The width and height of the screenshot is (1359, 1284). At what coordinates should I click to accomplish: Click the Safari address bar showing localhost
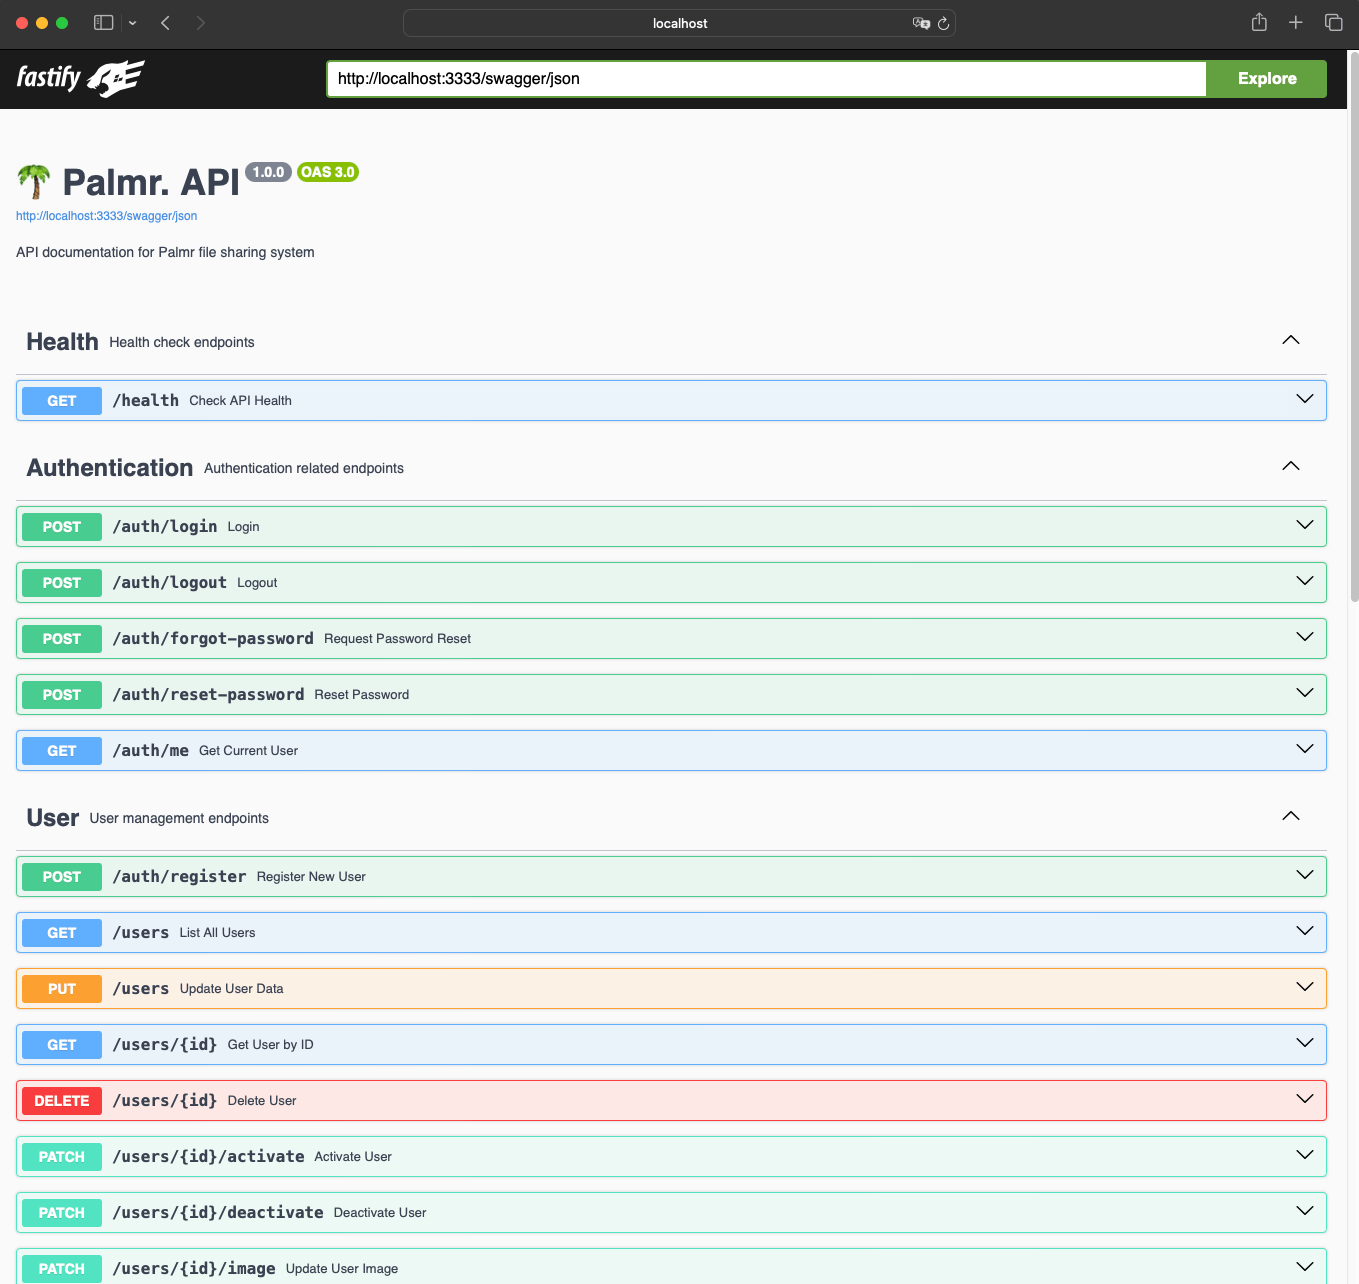point(679,23)
